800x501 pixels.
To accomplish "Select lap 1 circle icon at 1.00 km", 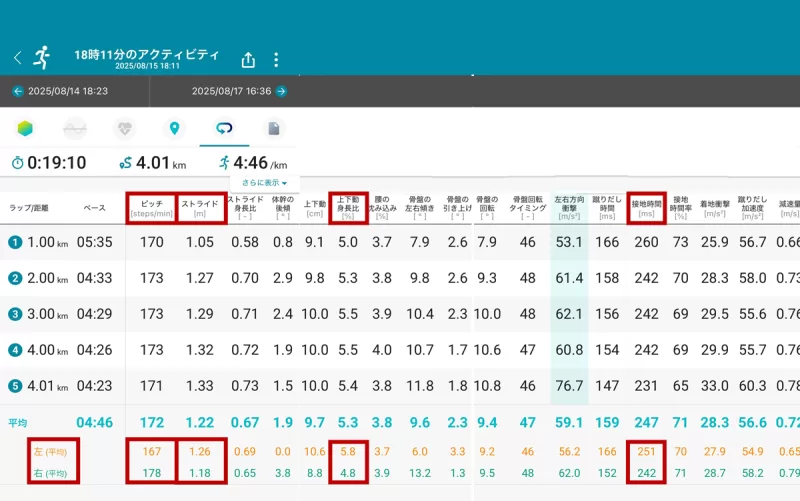I will (15, 242).
